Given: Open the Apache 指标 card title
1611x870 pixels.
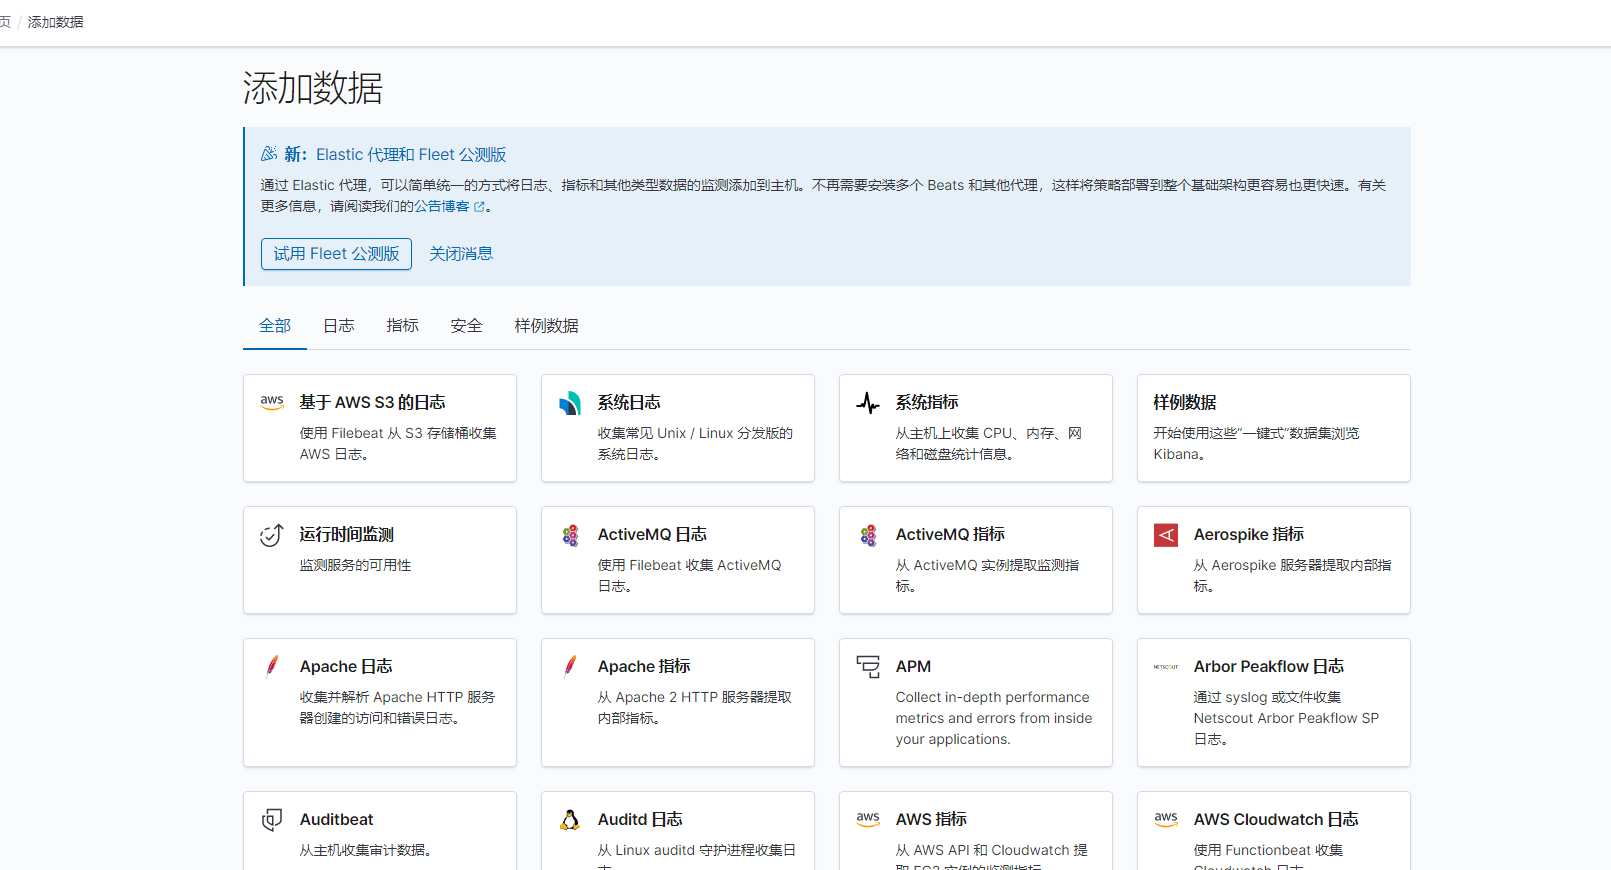Looking at the screenshot, I should 644,666.
